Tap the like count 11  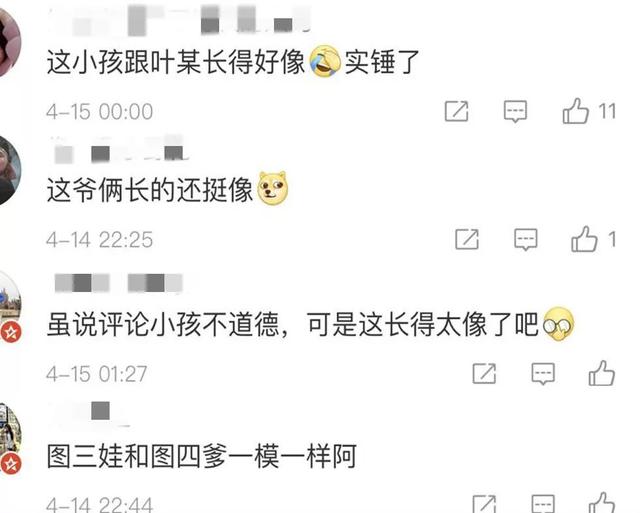point(607,111)
